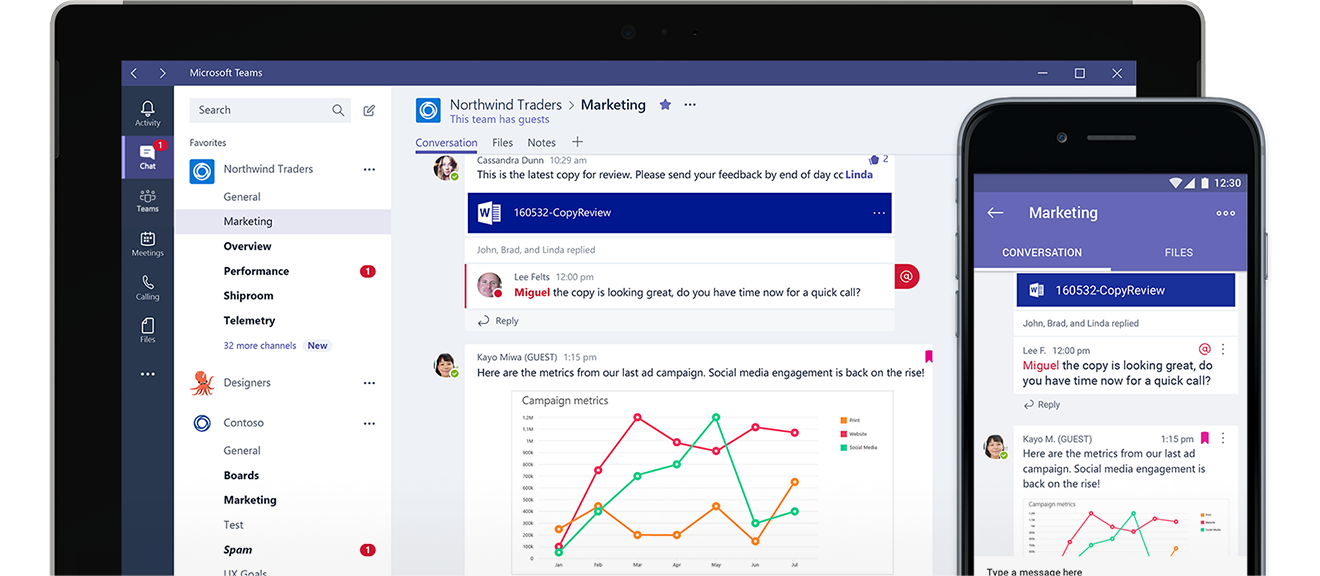Tap the 160532-CopyReview file on the phone
The height and width of the screenshot is (576, 1320).
pos(1126,290)
